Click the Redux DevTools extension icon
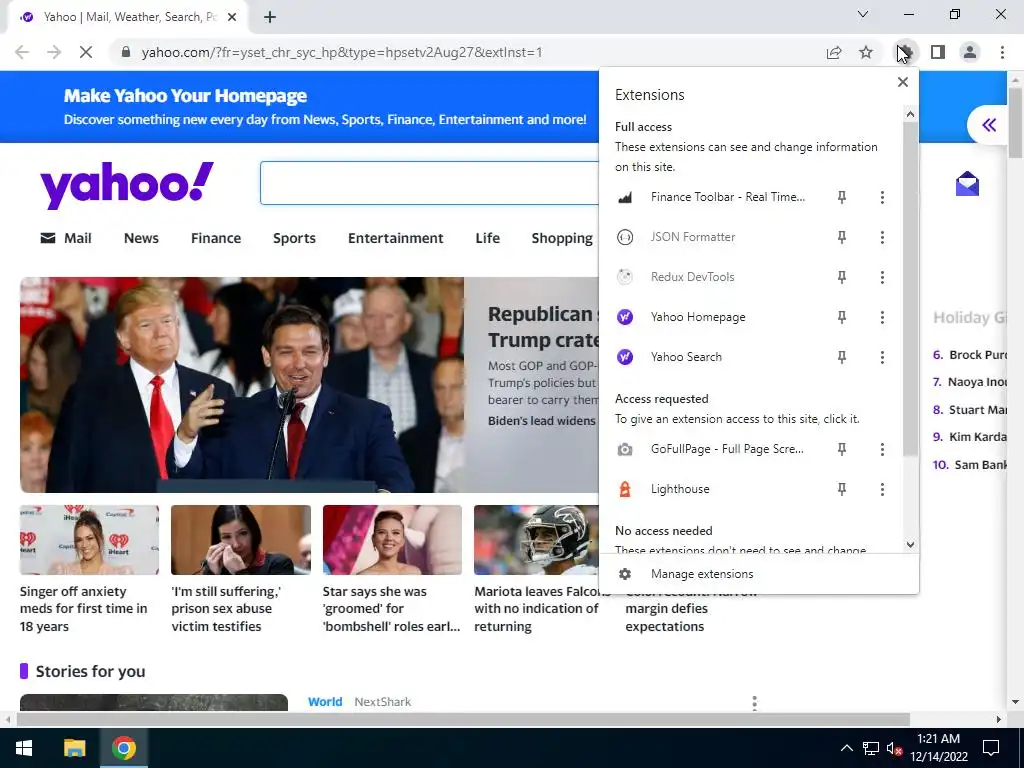Viewport: 1024px width, 768px height. (x=625, y=277)
